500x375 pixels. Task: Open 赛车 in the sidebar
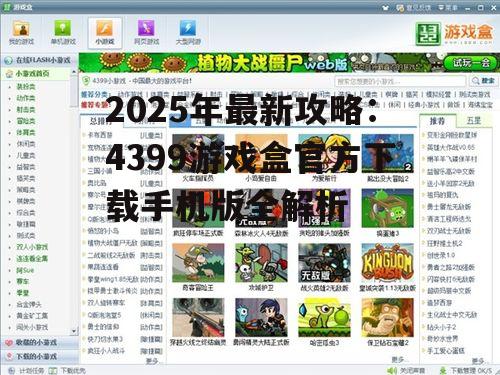pyautogui.click(x=23, y=282)
